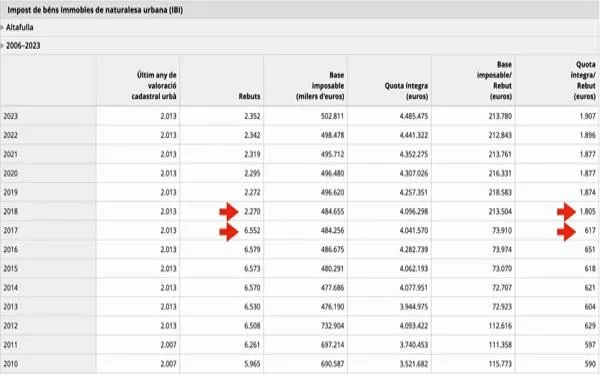The width and height of the screenshot is (600, 375).
Task: Click Rebuts value 2.270 for 2018
Action: [x=252, y=212]
